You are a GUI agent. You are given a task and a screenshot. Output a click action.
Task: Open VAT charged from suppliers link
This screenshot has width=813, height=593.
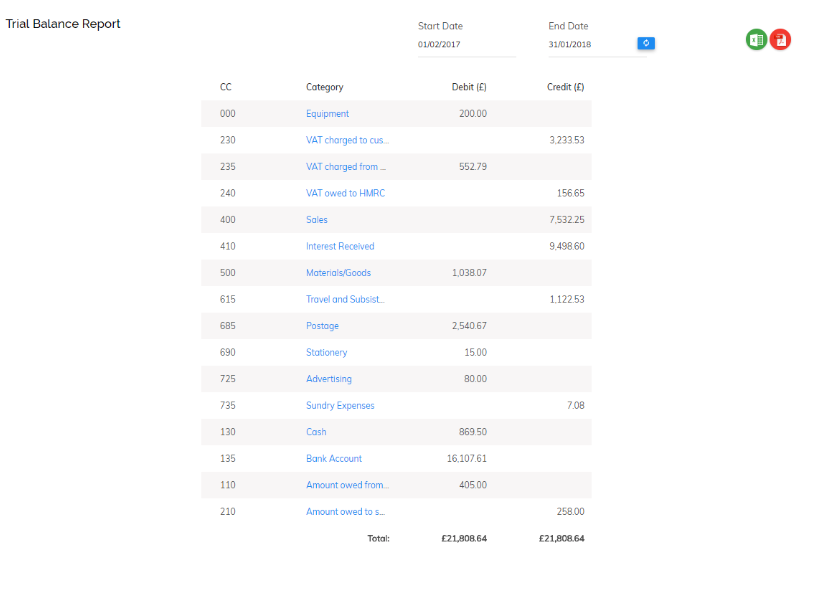(x=346, y=166)
